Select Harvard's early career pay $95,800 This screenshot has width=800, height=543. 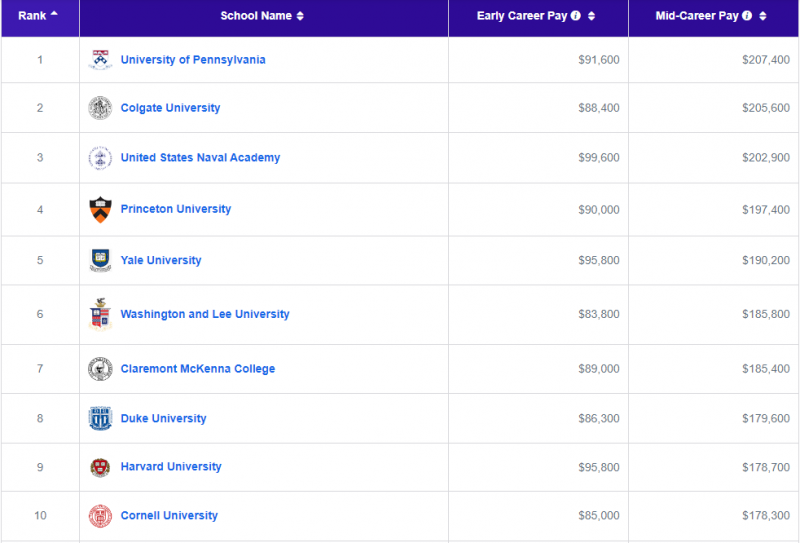(599, 467)
